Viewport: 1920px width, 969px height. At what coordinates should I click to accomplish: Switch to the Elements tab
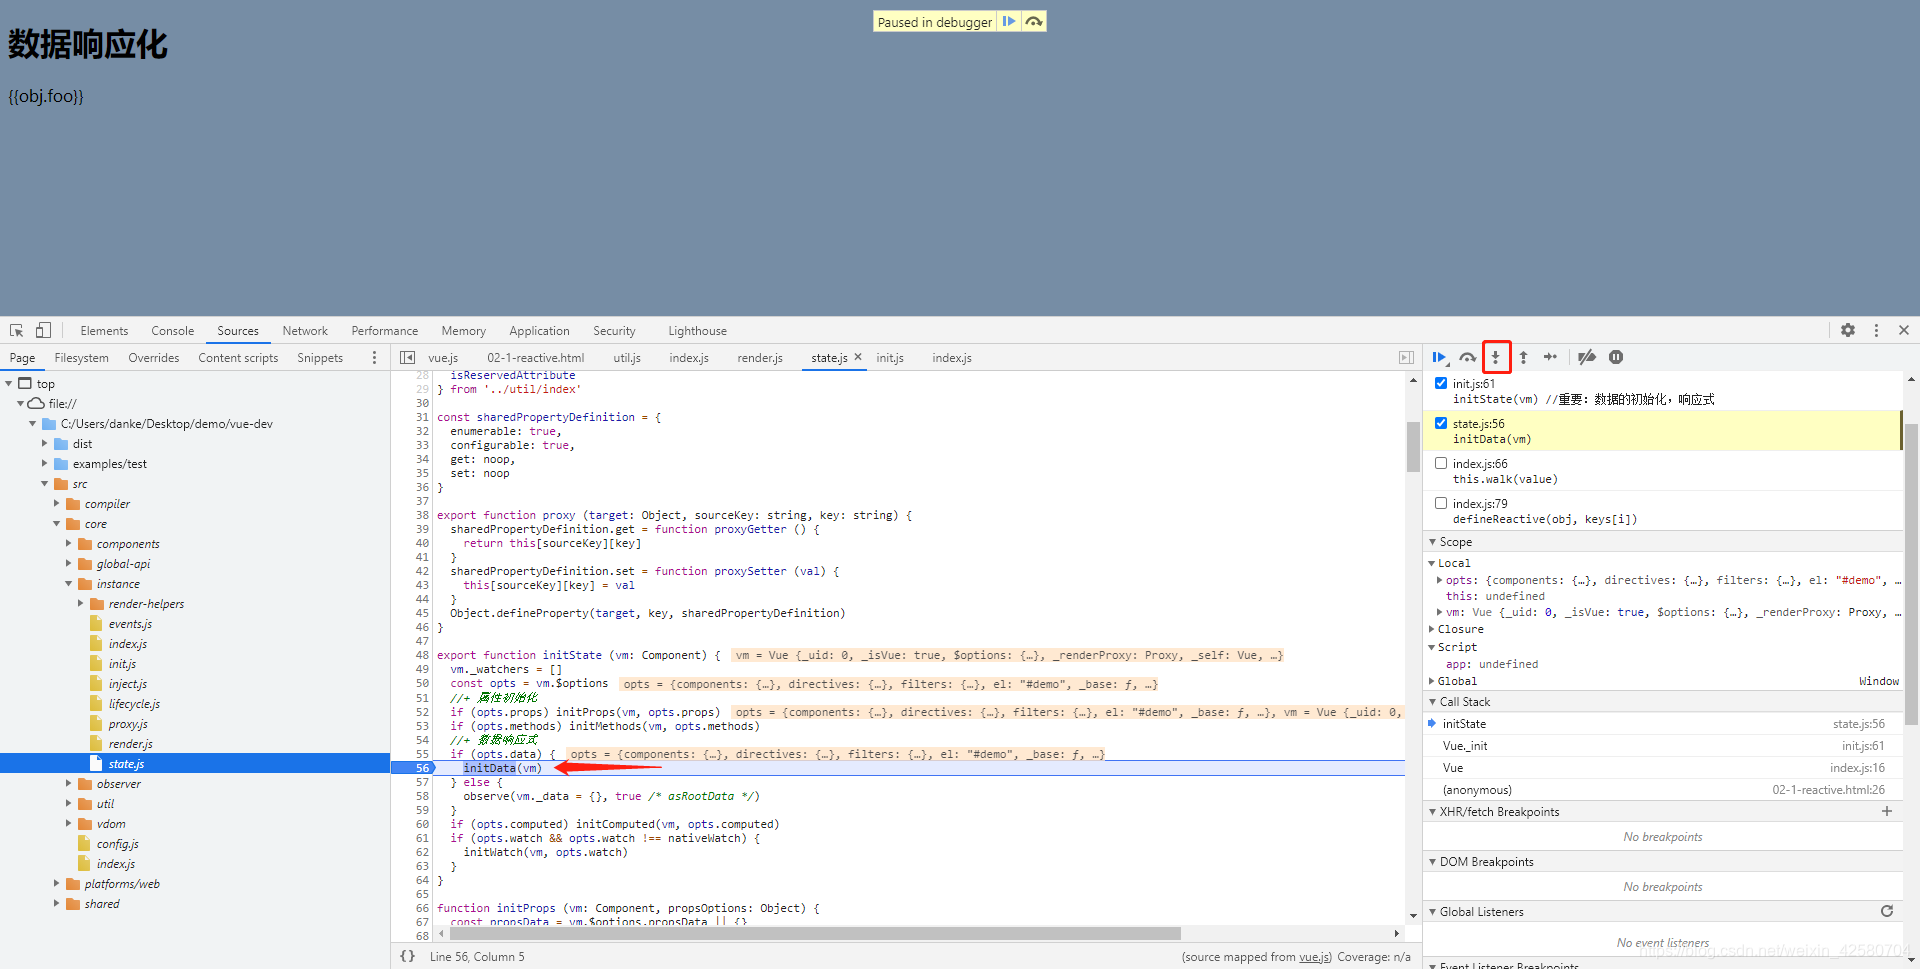click(104, 331)
